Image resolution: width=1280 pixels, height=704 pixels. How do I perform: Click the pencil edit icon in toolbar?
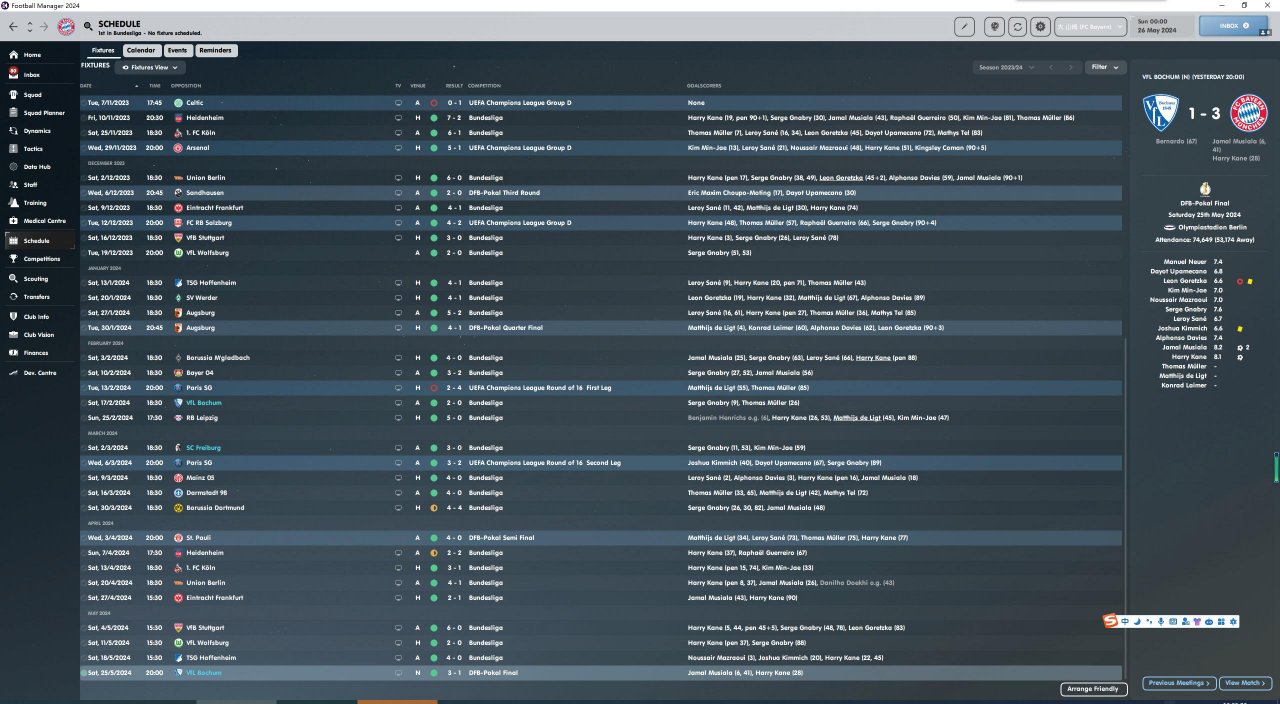[965, 27]
